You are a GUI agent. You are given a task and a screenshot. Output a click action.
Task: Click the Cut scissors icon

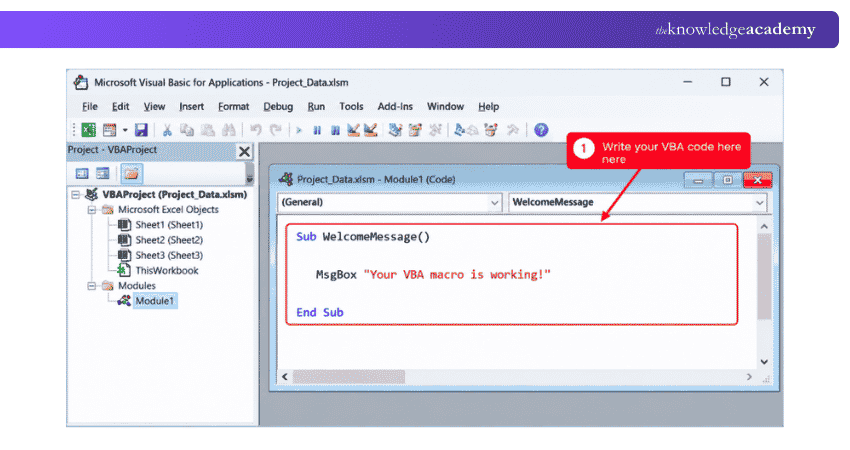click(167, 130)
